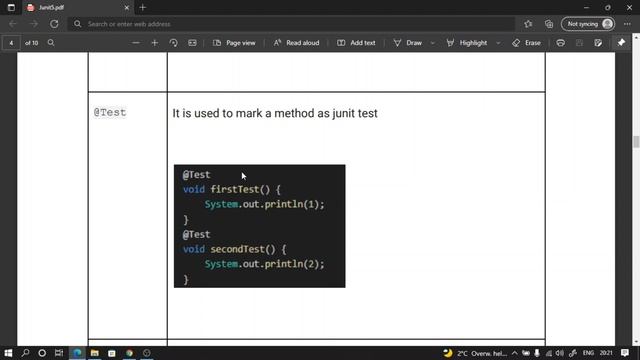Expand the Highlight color dropdown

(x=498, y=43)
